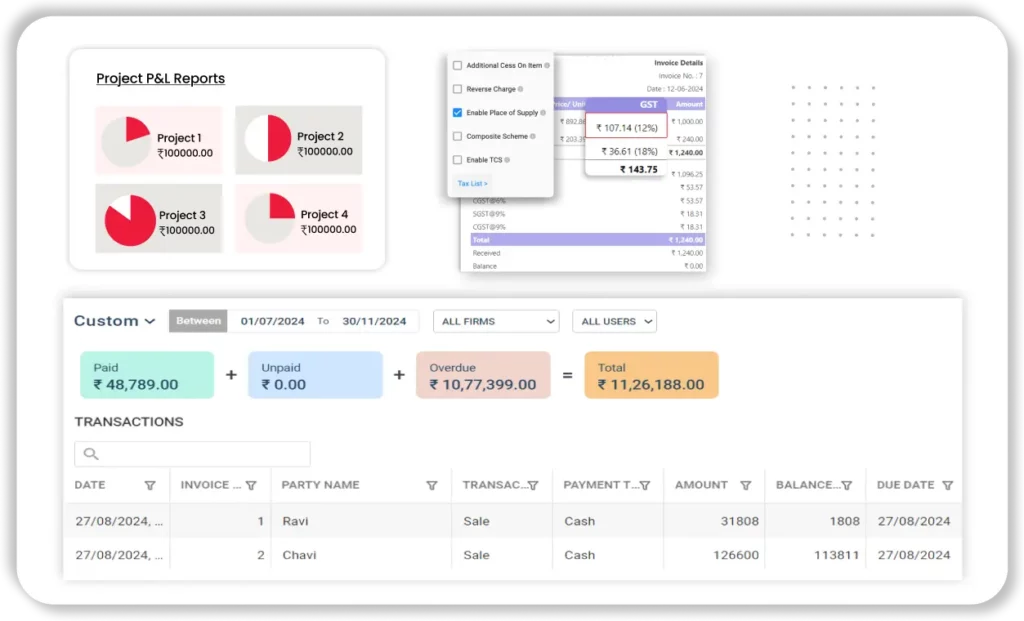Click the filter icon on Date column

pos(150,486)
